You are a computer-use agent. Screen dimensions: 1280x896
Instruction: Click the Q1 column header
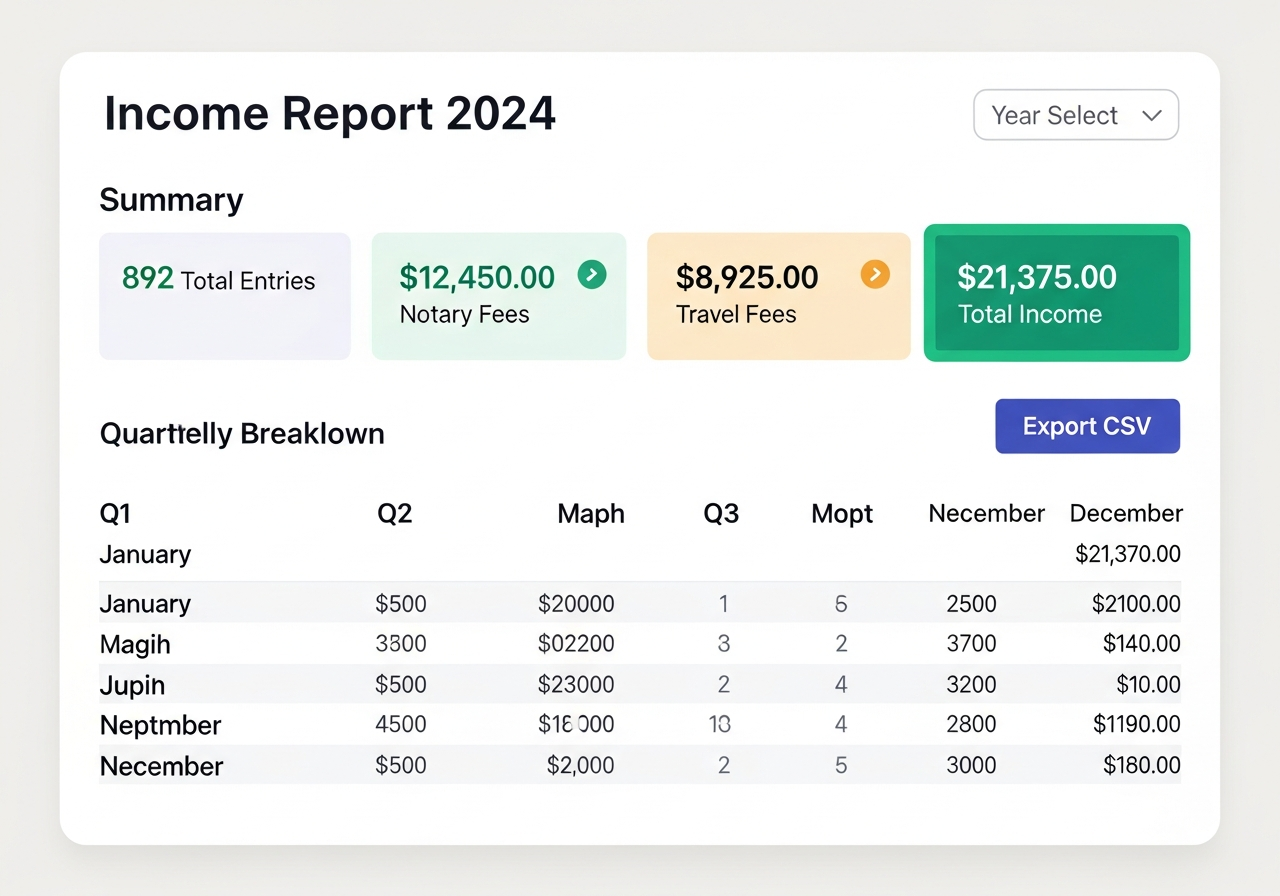116,514
